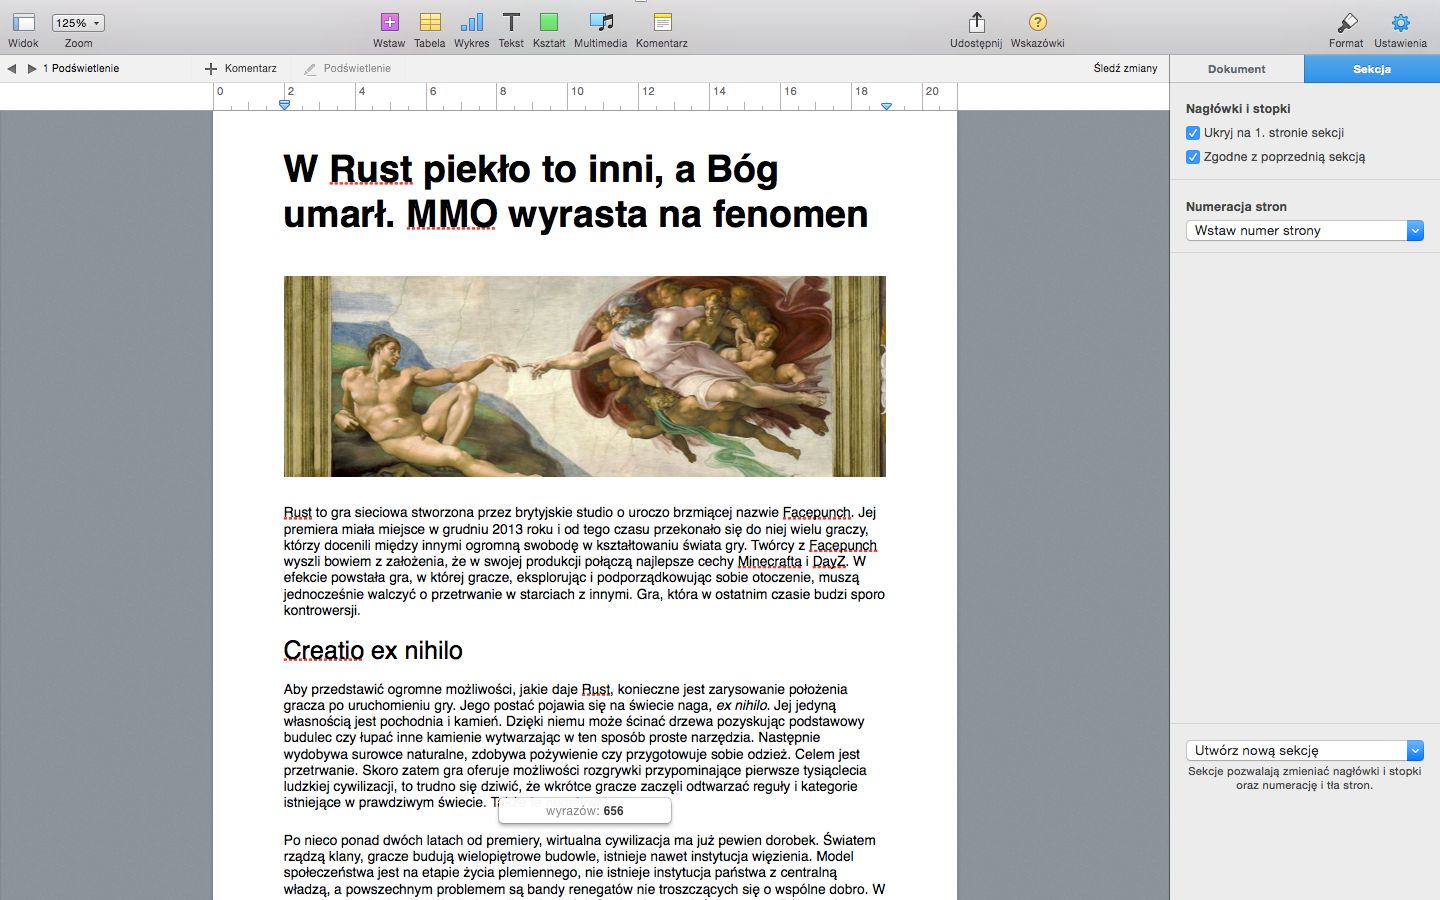The width and height of the screenshot is (1440, 900).
Task: Toggle Zgodne z poprzednią sekcją checkbox
Action: click(1193, 157)
